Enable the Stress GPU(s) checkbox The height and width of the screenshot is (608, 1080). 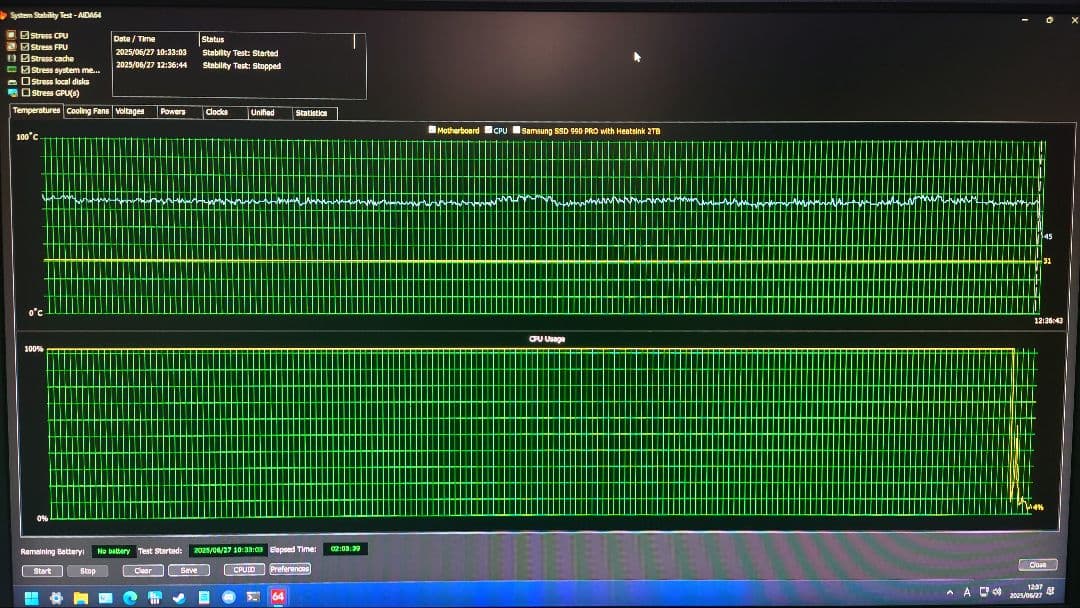coord(25,92)
